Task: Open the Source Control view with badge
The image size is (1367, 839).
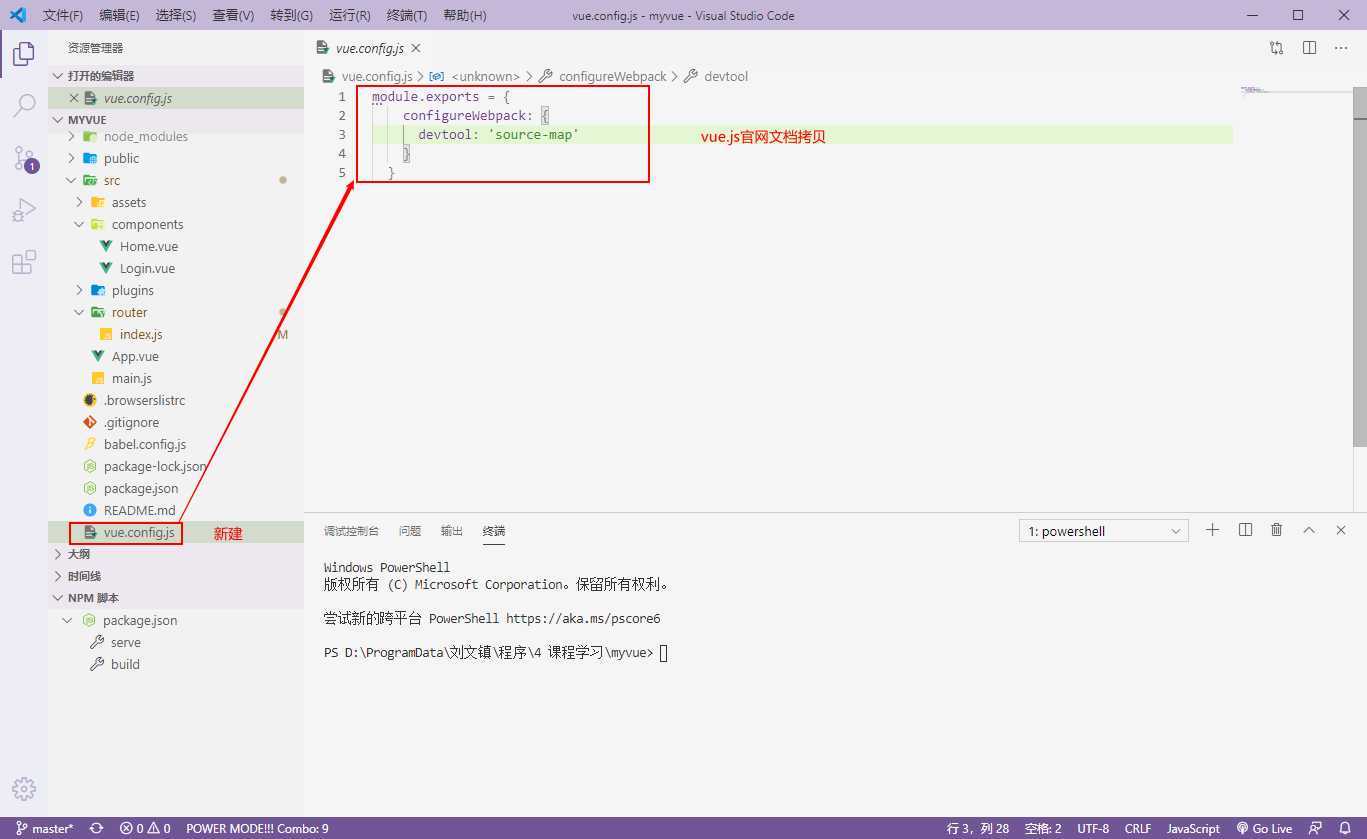Action: [24, 158]
